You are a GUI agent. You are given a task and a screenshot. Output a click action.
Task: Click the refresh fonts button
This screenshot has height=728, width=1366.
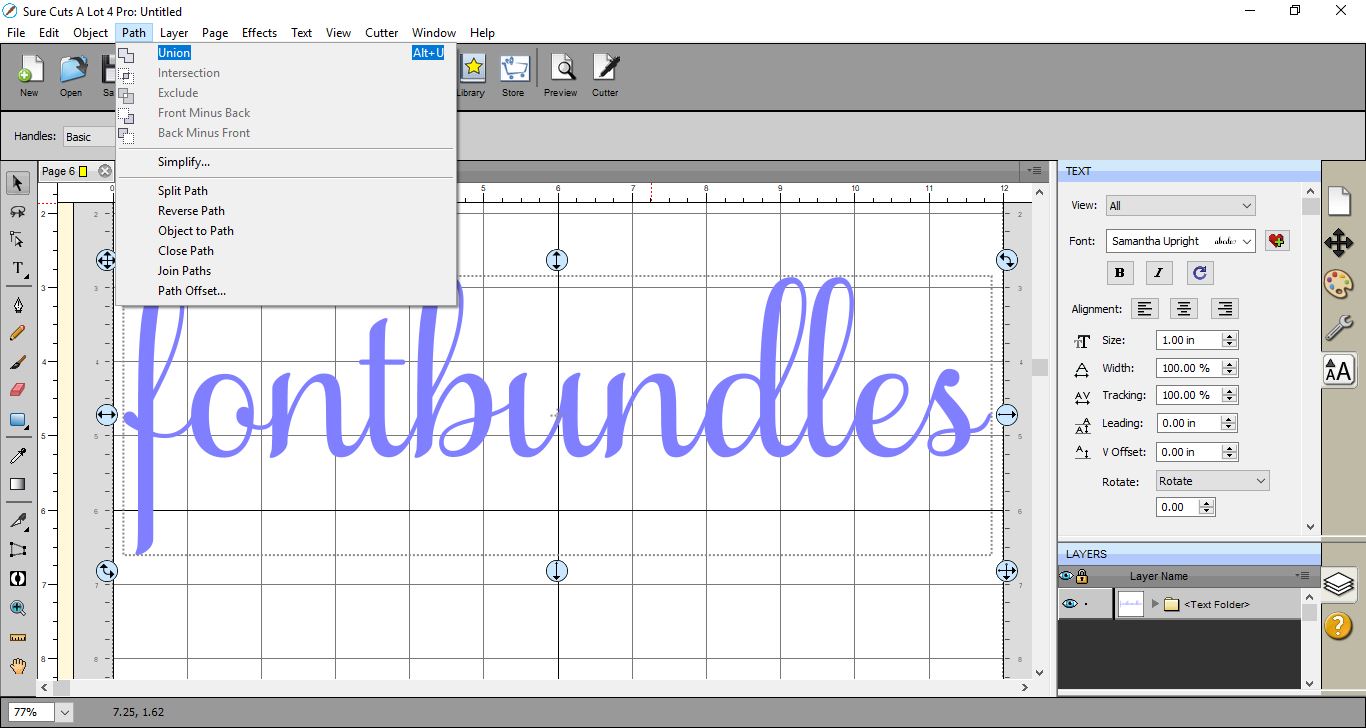coord(1200,272)
